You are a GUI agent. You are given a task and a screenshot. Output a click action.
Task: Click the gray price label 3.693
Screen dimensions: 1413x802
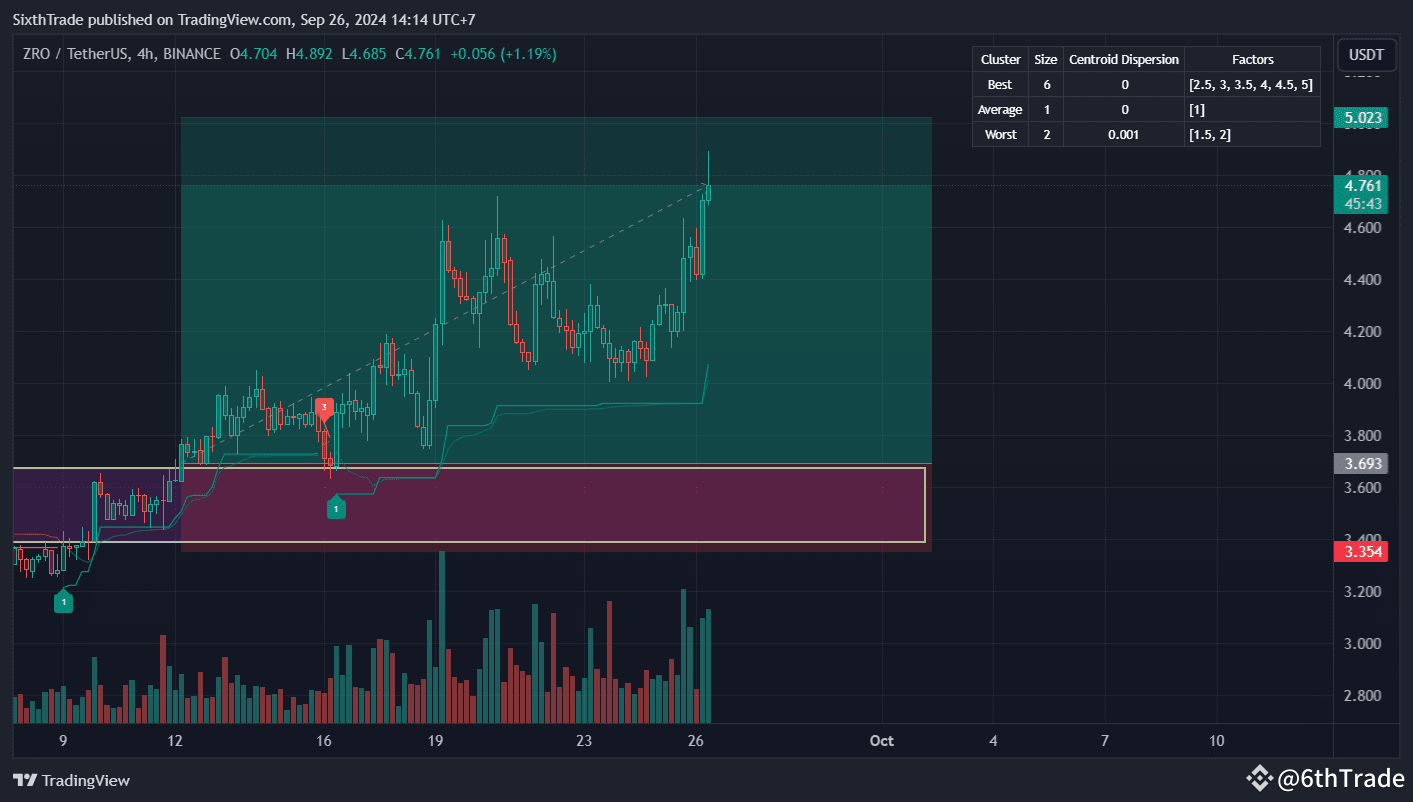1361,463
